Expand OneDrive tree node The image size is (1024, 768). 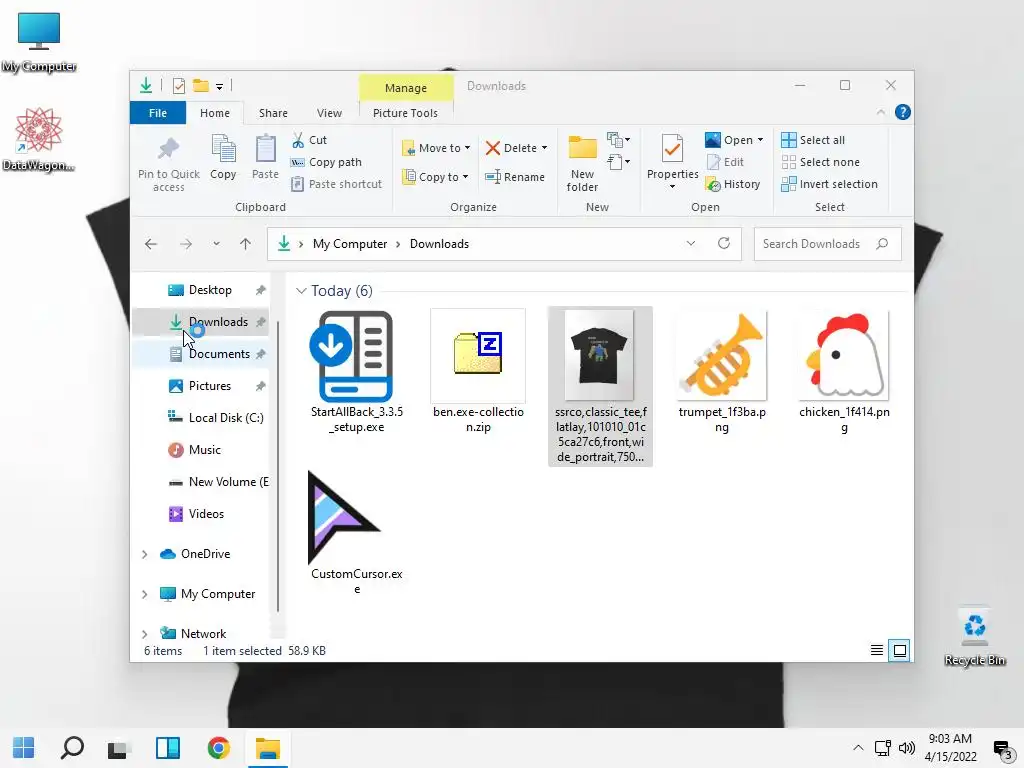point(144,554)
